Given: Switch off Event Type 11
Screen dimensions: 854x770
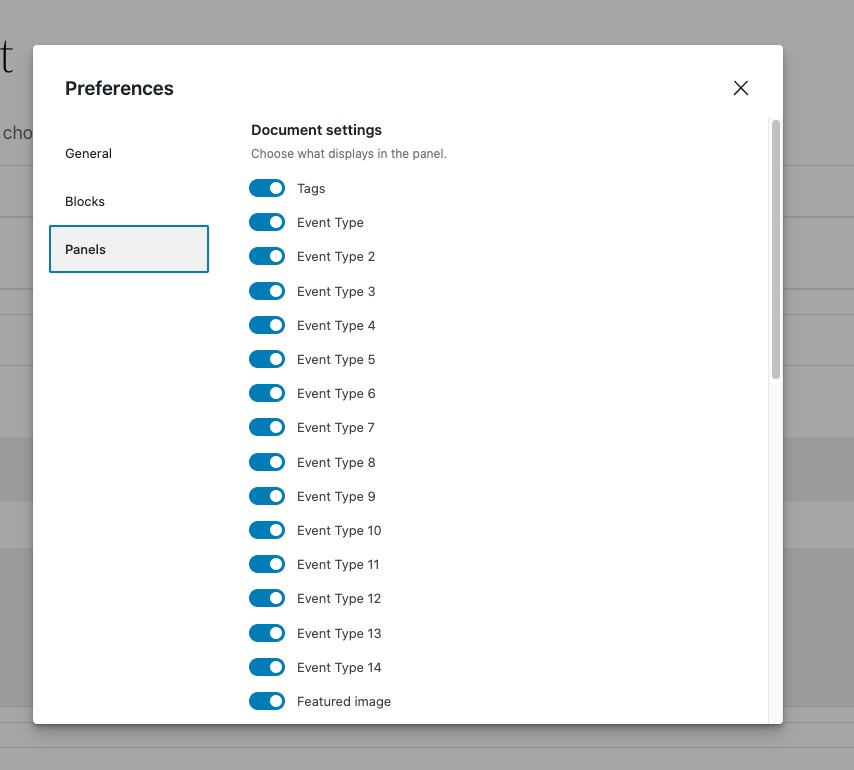Looking at the screenshot, I should (x=267, y=564).
